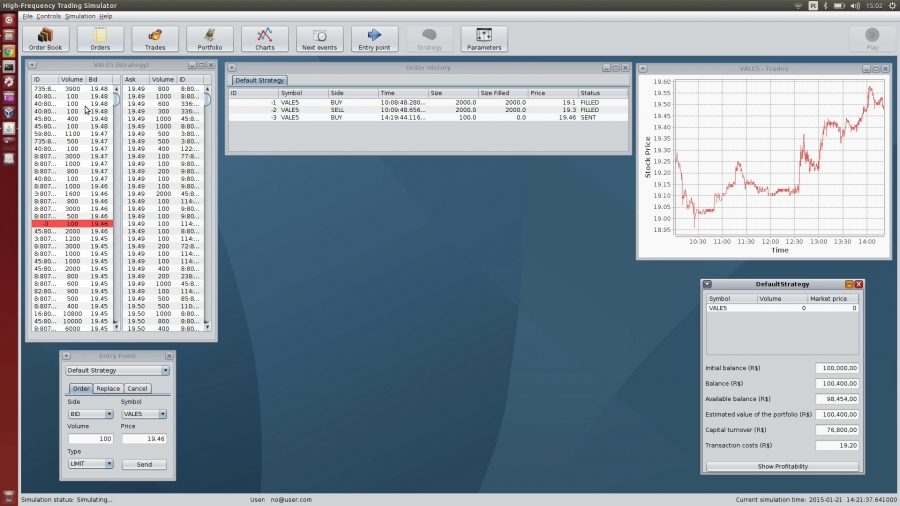Open the Charts toolbar icon
900x506 pixels.
pos(265,39)
